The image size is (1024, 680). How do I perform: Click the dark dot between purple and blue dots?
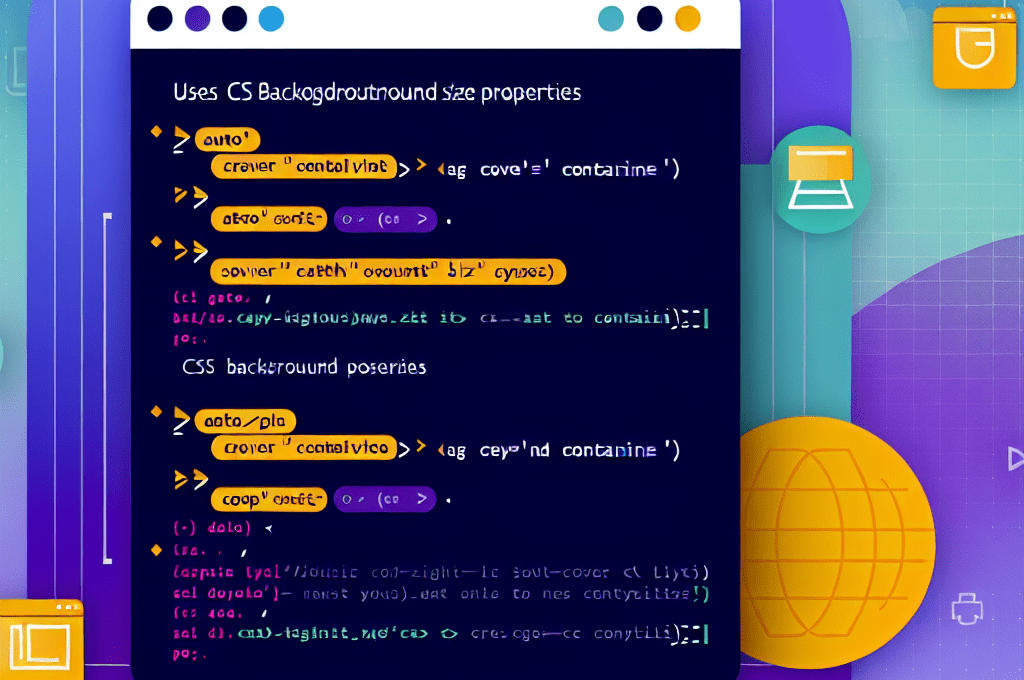pyautogui.click(x=234, y=18)
